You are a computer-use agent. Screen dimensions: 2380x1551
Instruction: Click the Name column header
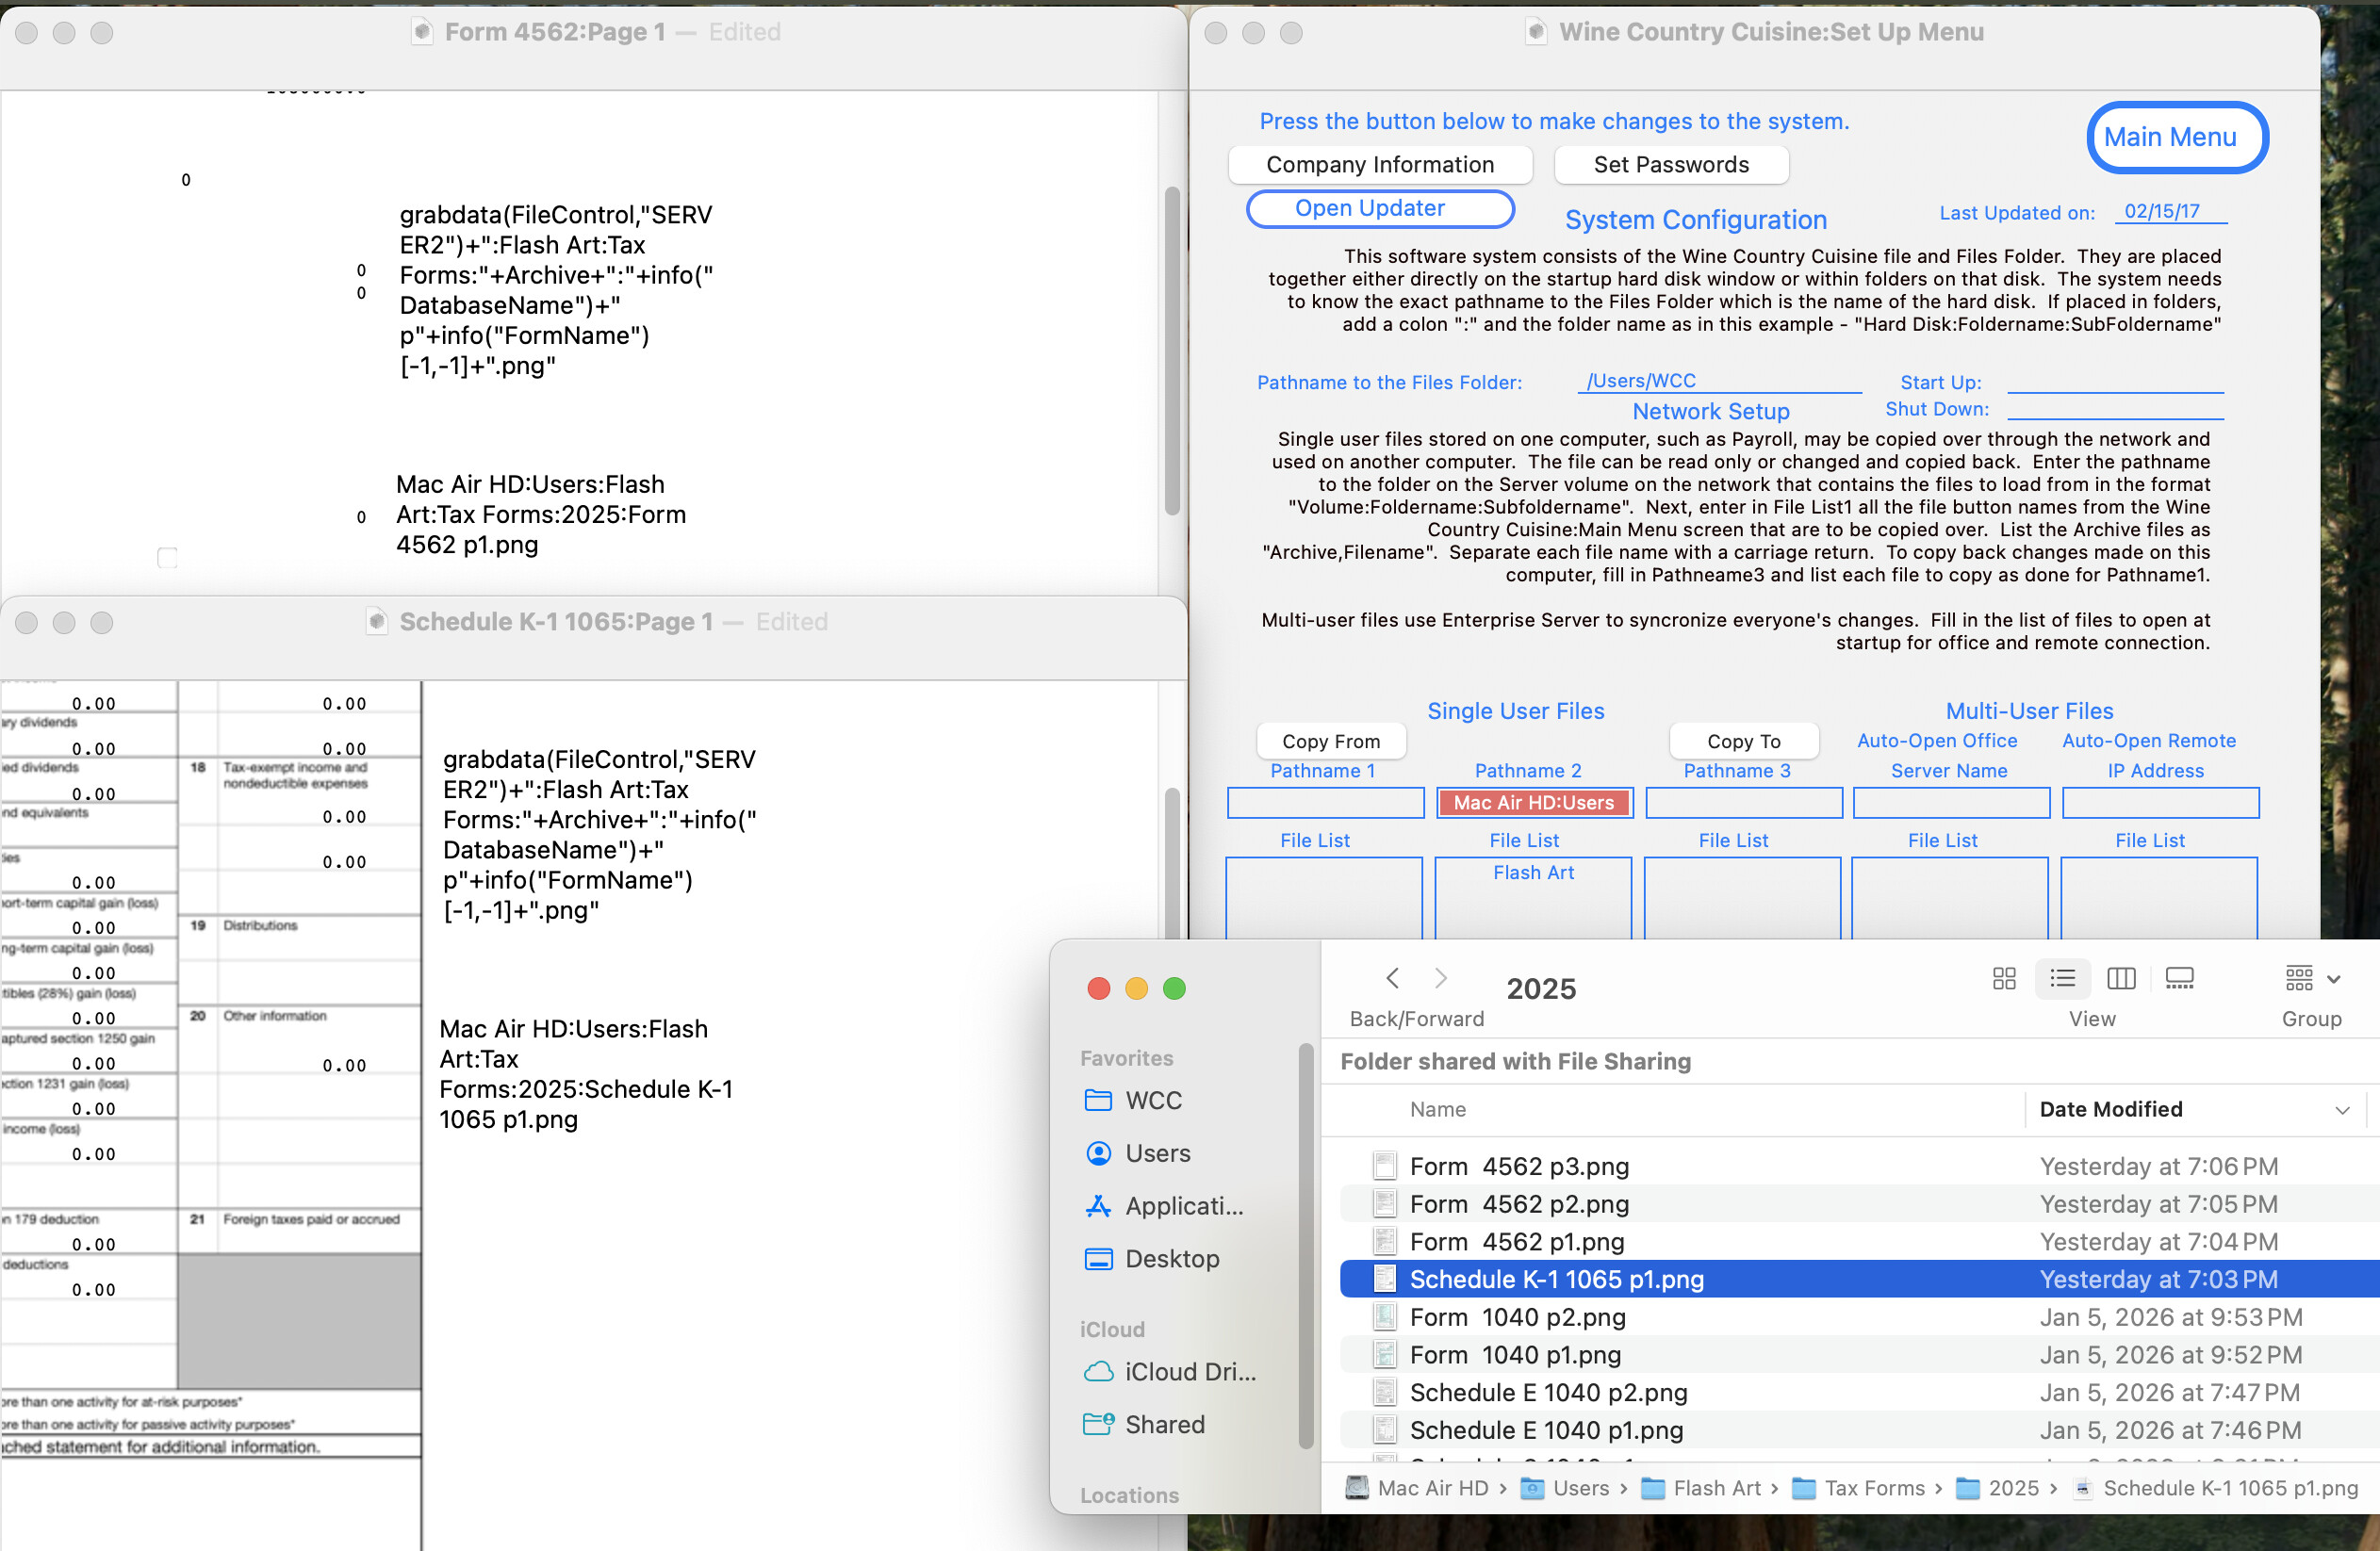click(1437, 1109)
